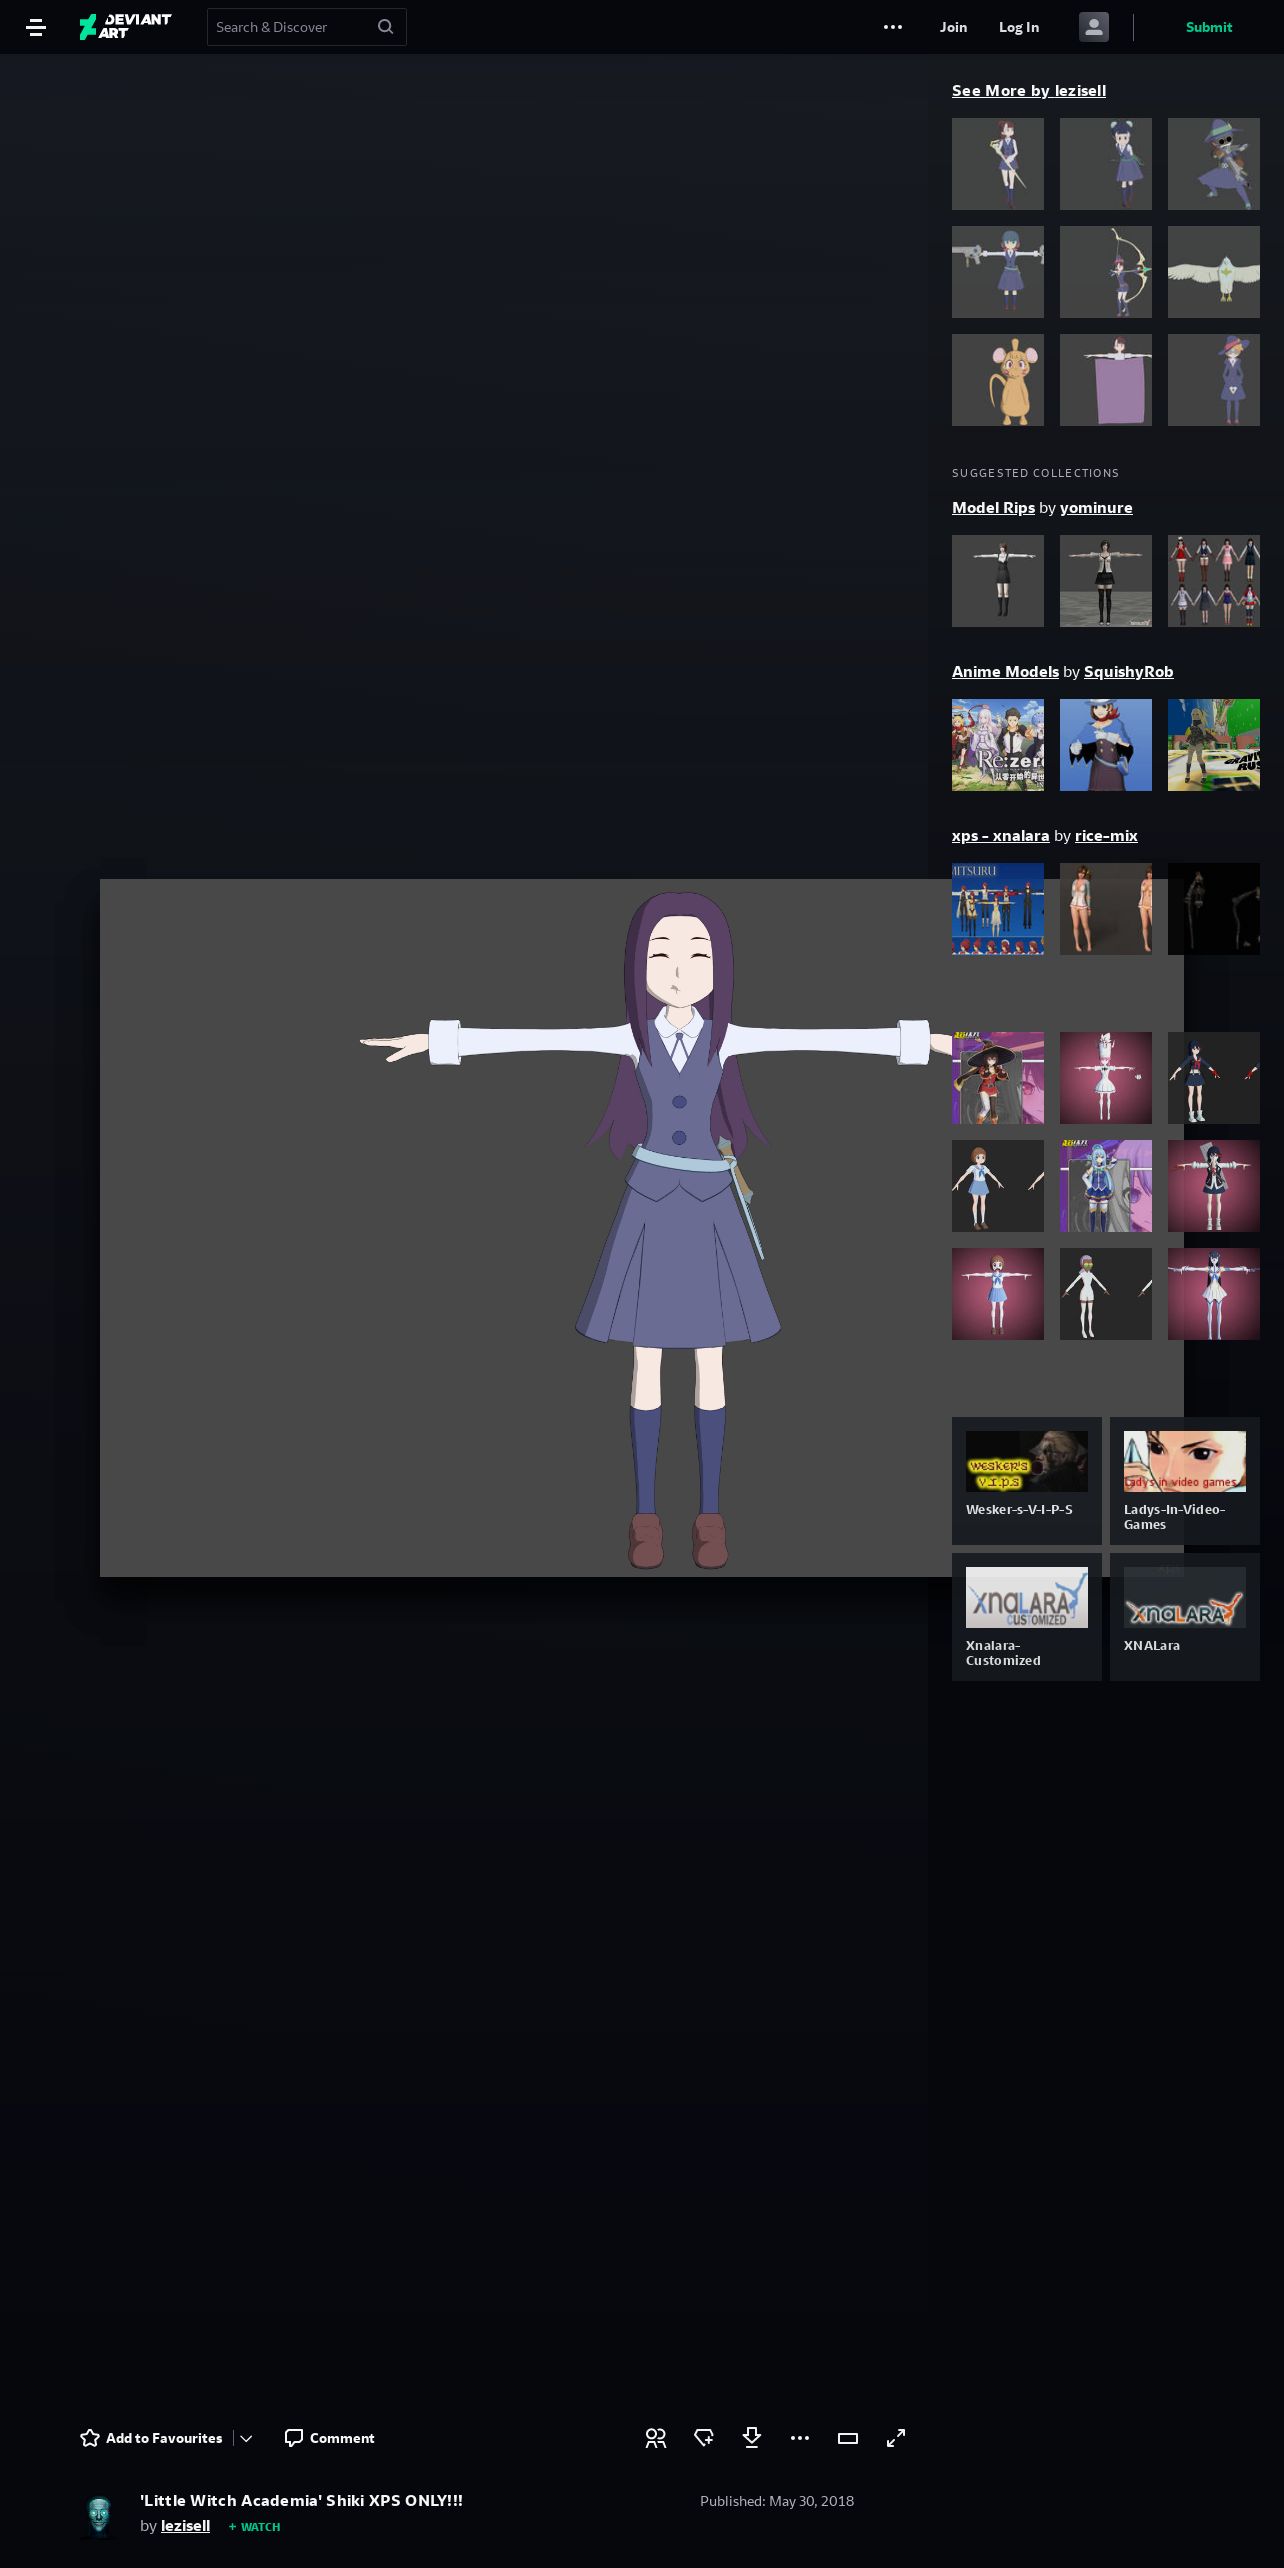
Task: Click the speech bubble with plus icon
Action: click(x=704, y=2438)
